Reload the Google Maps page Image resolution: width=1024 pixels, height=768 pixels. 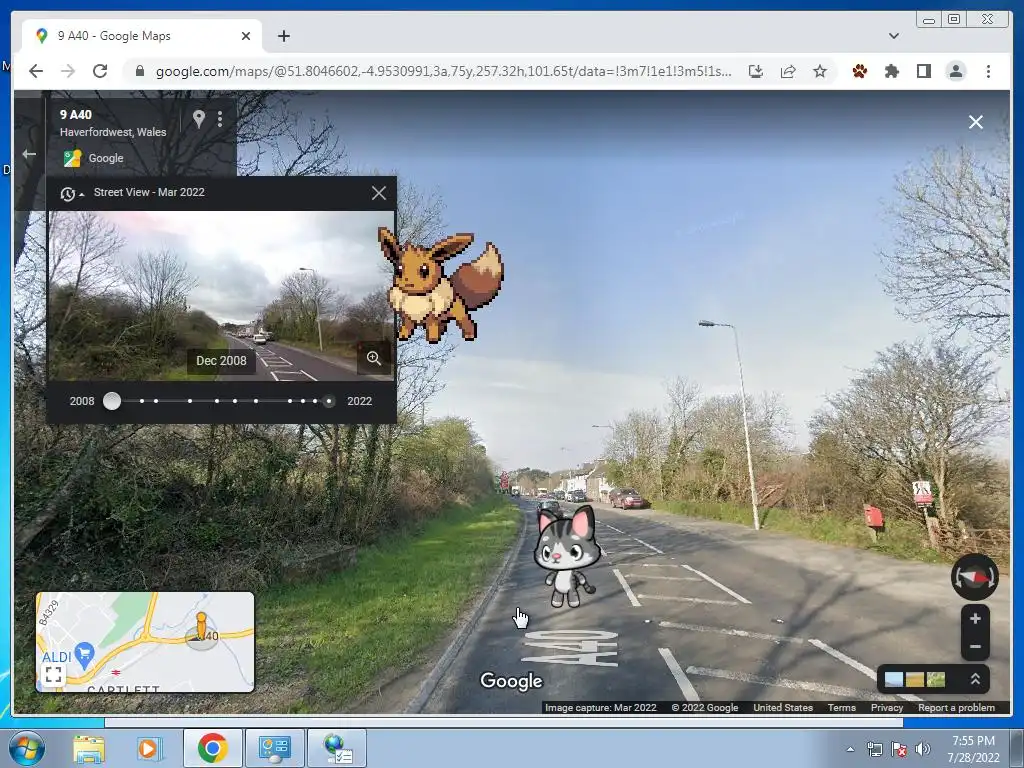tap(100, 71)
